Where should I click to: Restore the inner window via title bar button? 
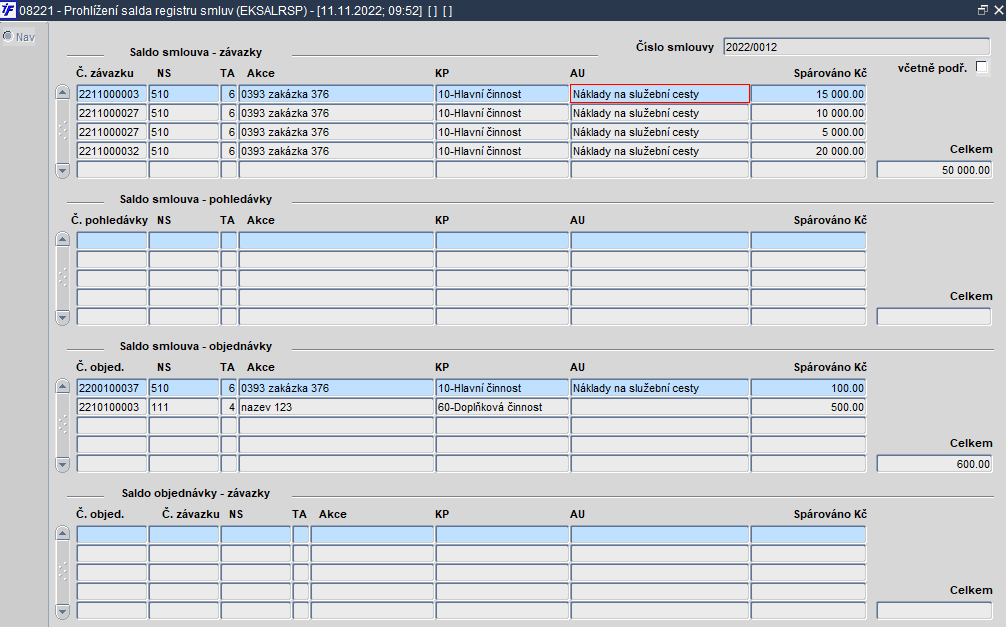(982, 10)
